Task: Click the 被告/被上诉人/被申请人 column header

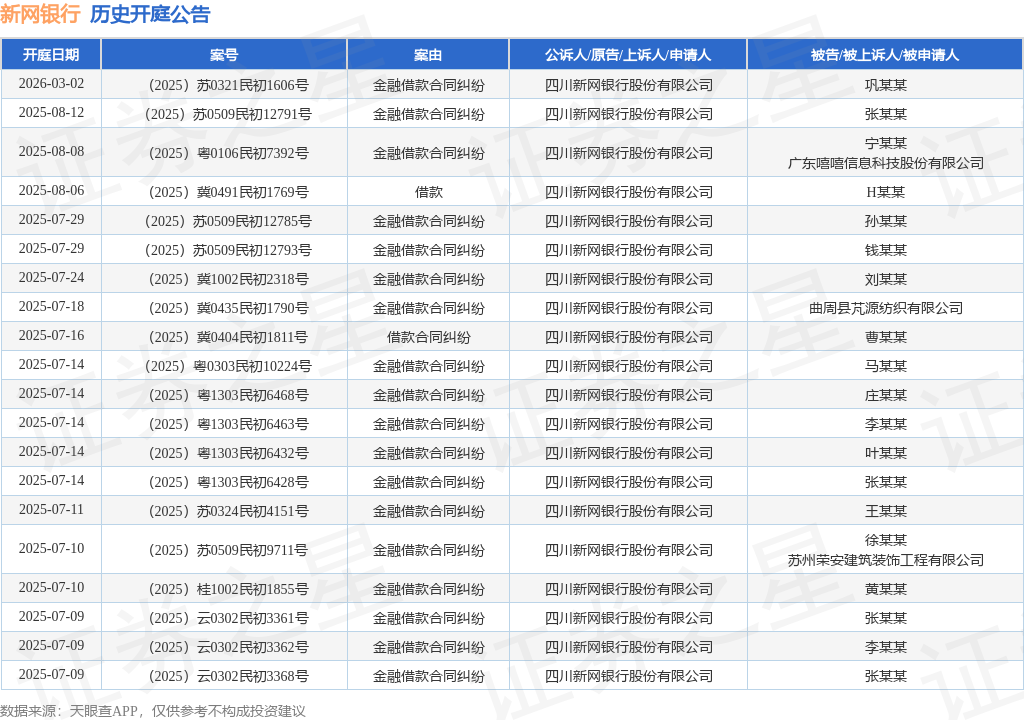Action: coord(885,55)
